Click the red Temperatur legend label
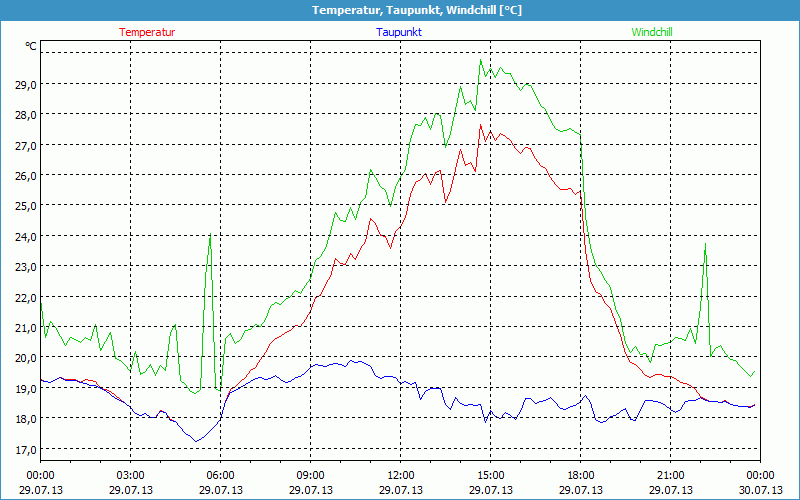Image resolution: width=800 pixels, height=500 pixels. coord(147,32)
